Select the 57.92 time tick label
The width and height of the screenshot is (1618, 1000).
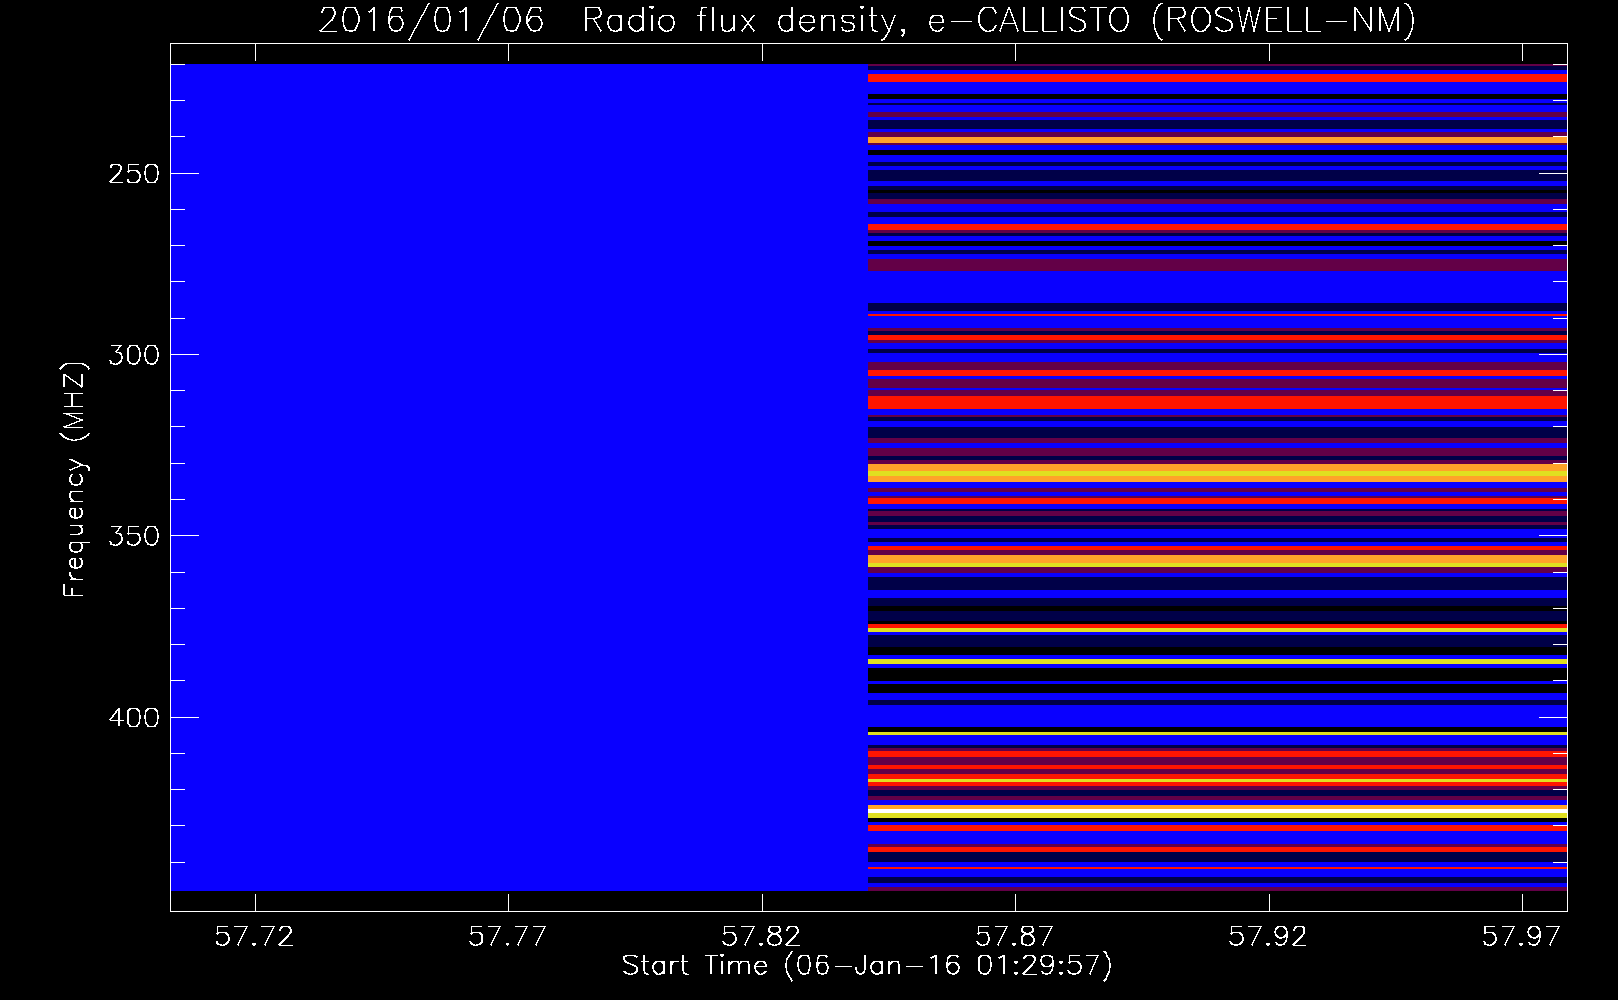(1268, 937)
